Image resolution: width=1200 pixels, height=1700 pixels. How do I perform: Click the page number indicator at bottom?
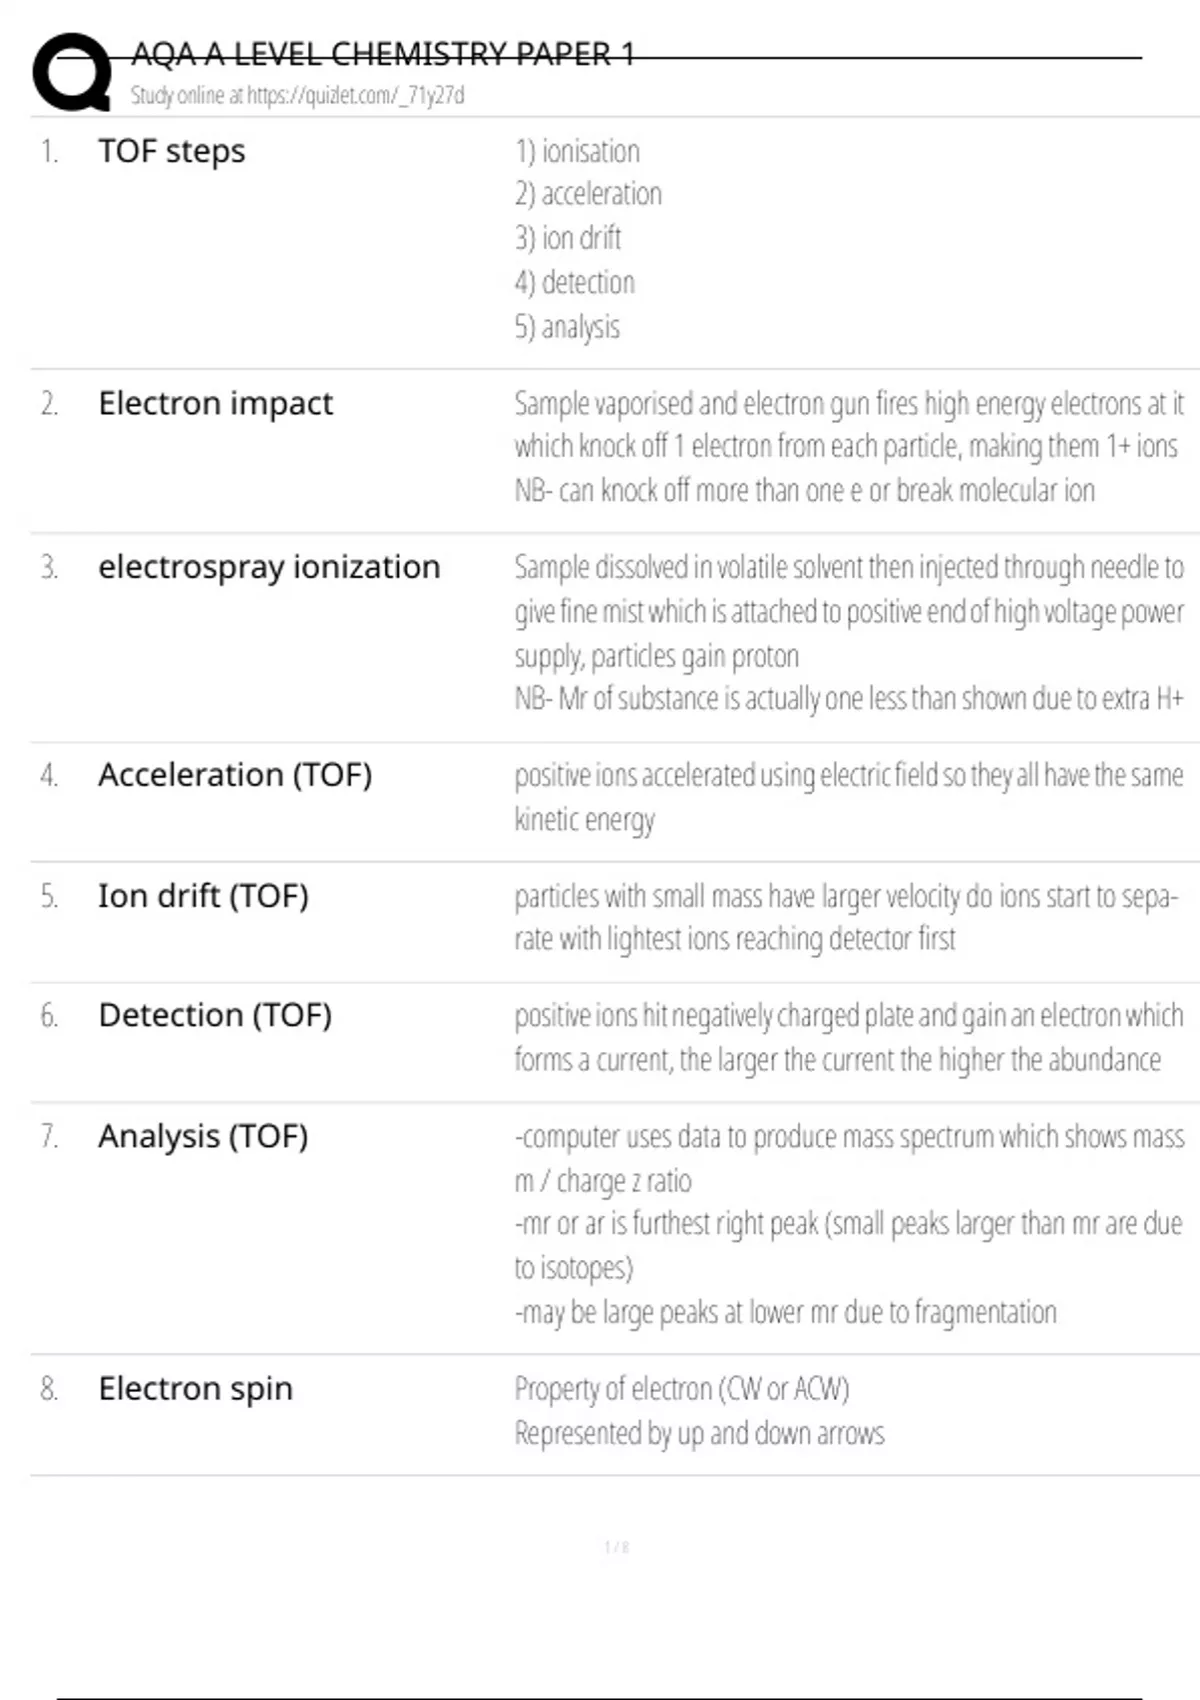point(617,1547)
